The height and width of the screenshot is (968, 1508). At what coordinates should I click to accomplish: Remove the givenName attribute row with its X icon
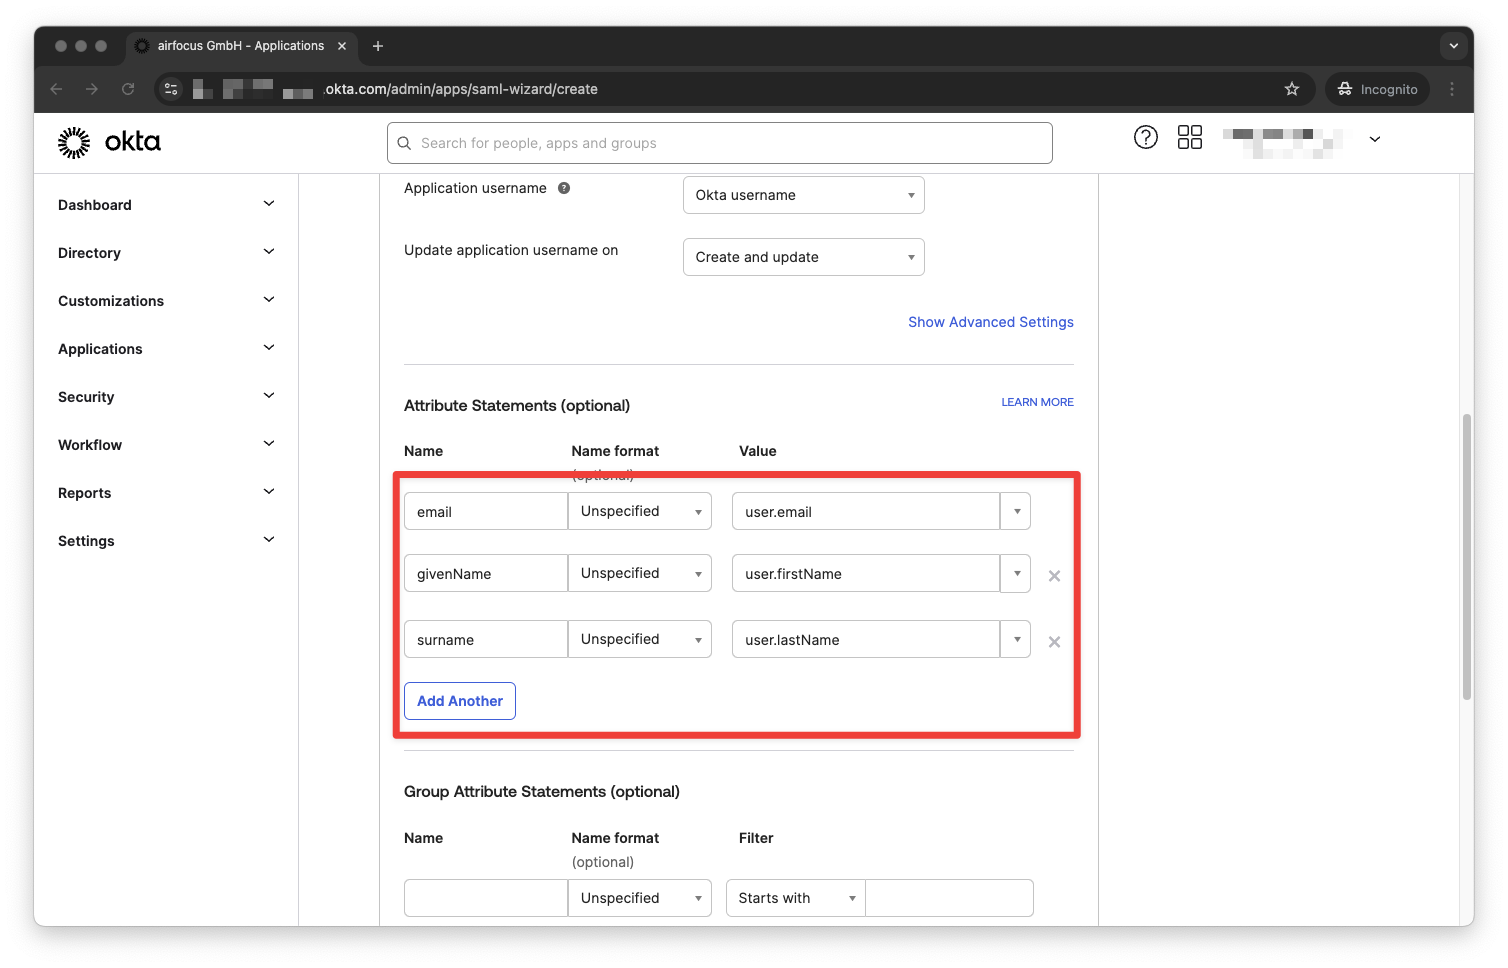[1054, 575]
